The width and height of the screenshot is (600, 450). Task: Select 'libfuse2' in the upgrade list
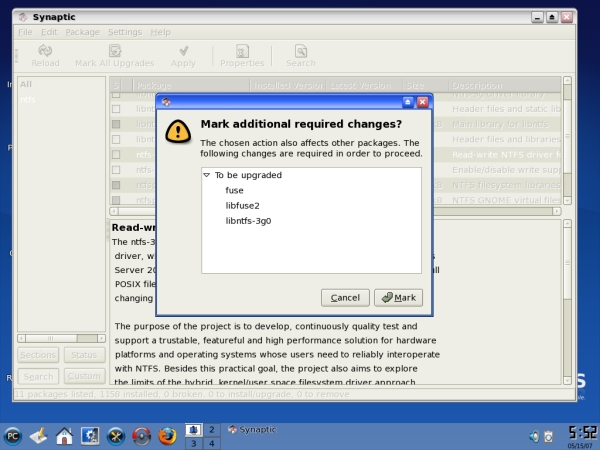pyautogui.click(x=242, y=205)
